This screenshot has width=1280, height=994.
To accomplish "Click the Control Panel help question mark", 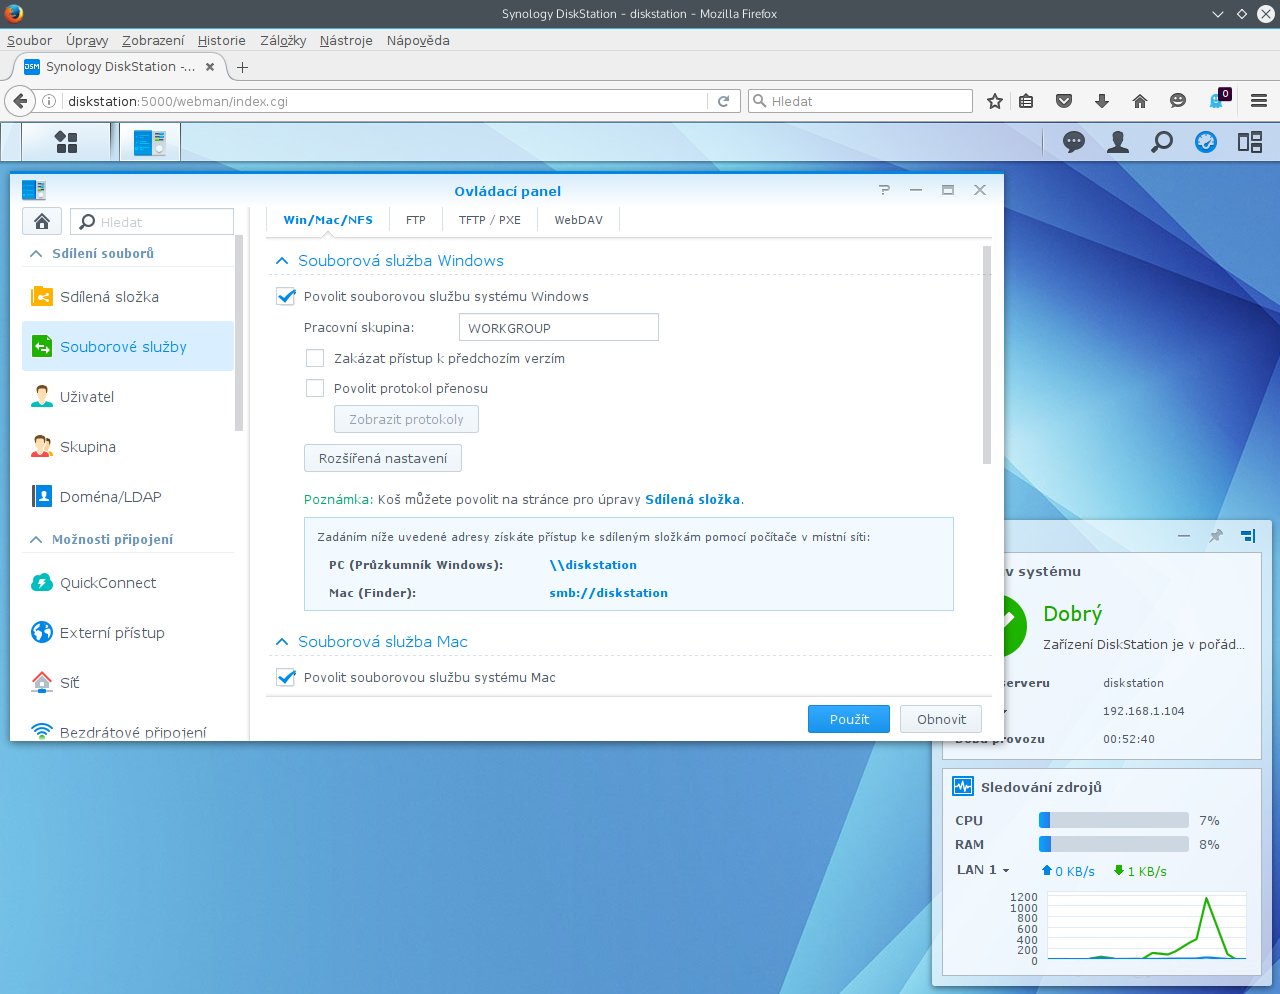I will 884,190.
